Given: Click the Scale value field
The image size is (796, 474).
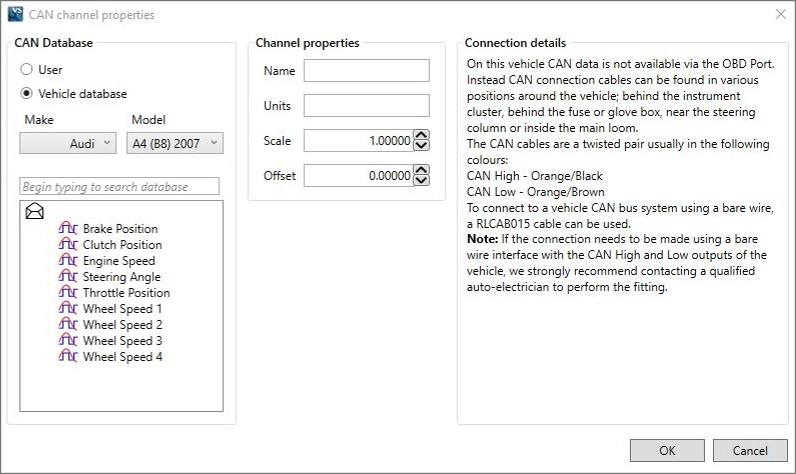Looking at the screenshot, I should tap(358, 141).
